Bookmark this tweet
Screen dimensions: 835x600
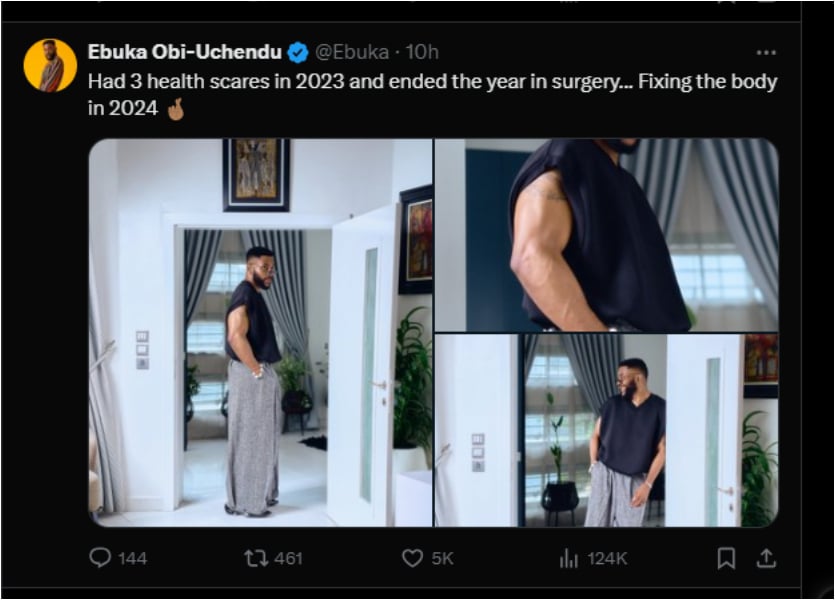pos(727,558)
